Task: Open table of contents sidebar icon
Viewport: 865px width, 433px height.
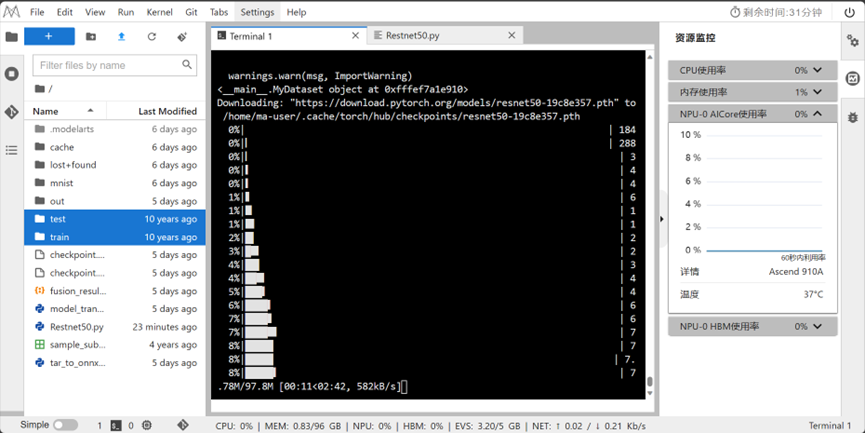Action: 12,150
